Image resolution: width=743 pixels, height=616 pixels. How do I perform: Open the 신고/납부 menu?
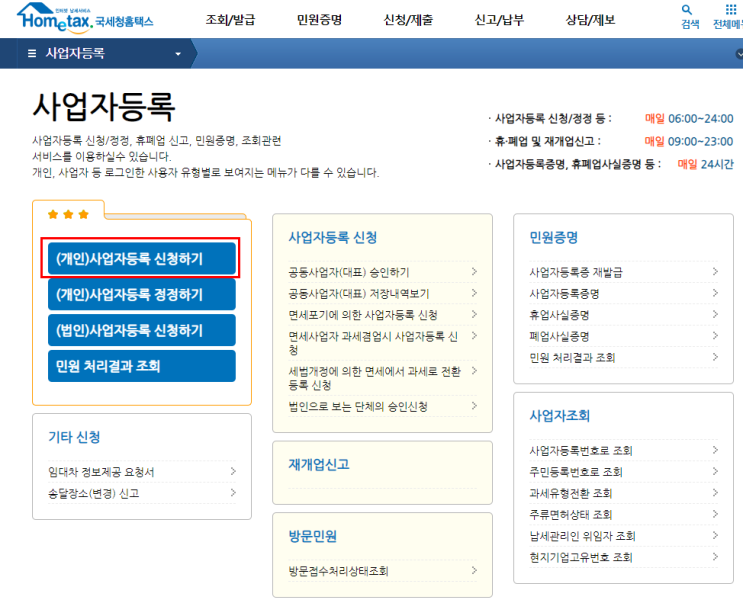pyautogui.click(x=499, y=20)
